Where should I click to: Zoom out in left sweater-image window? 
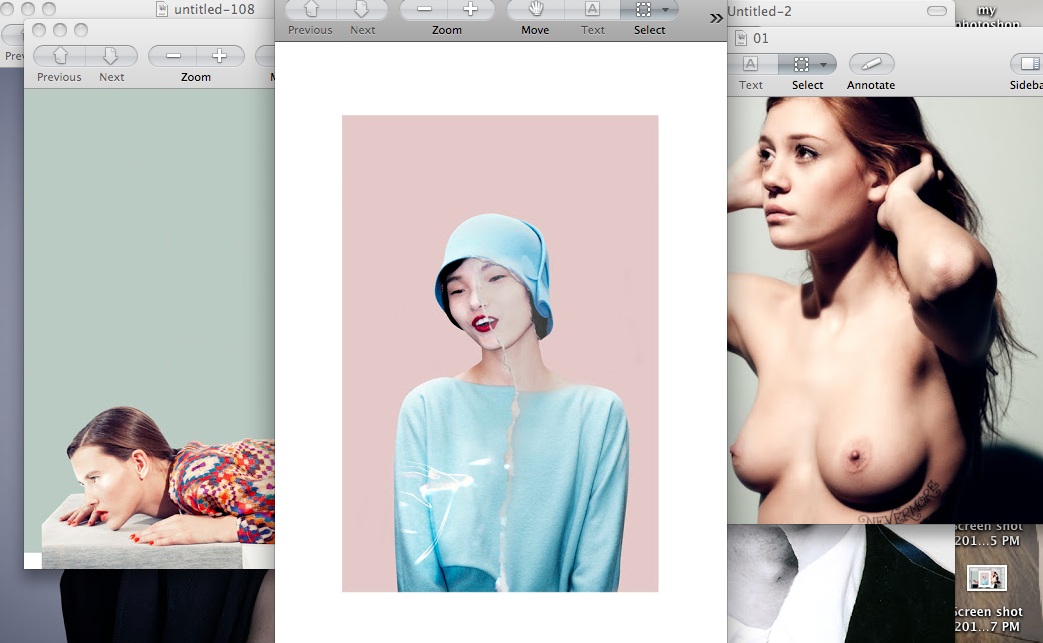coord(173,56)
